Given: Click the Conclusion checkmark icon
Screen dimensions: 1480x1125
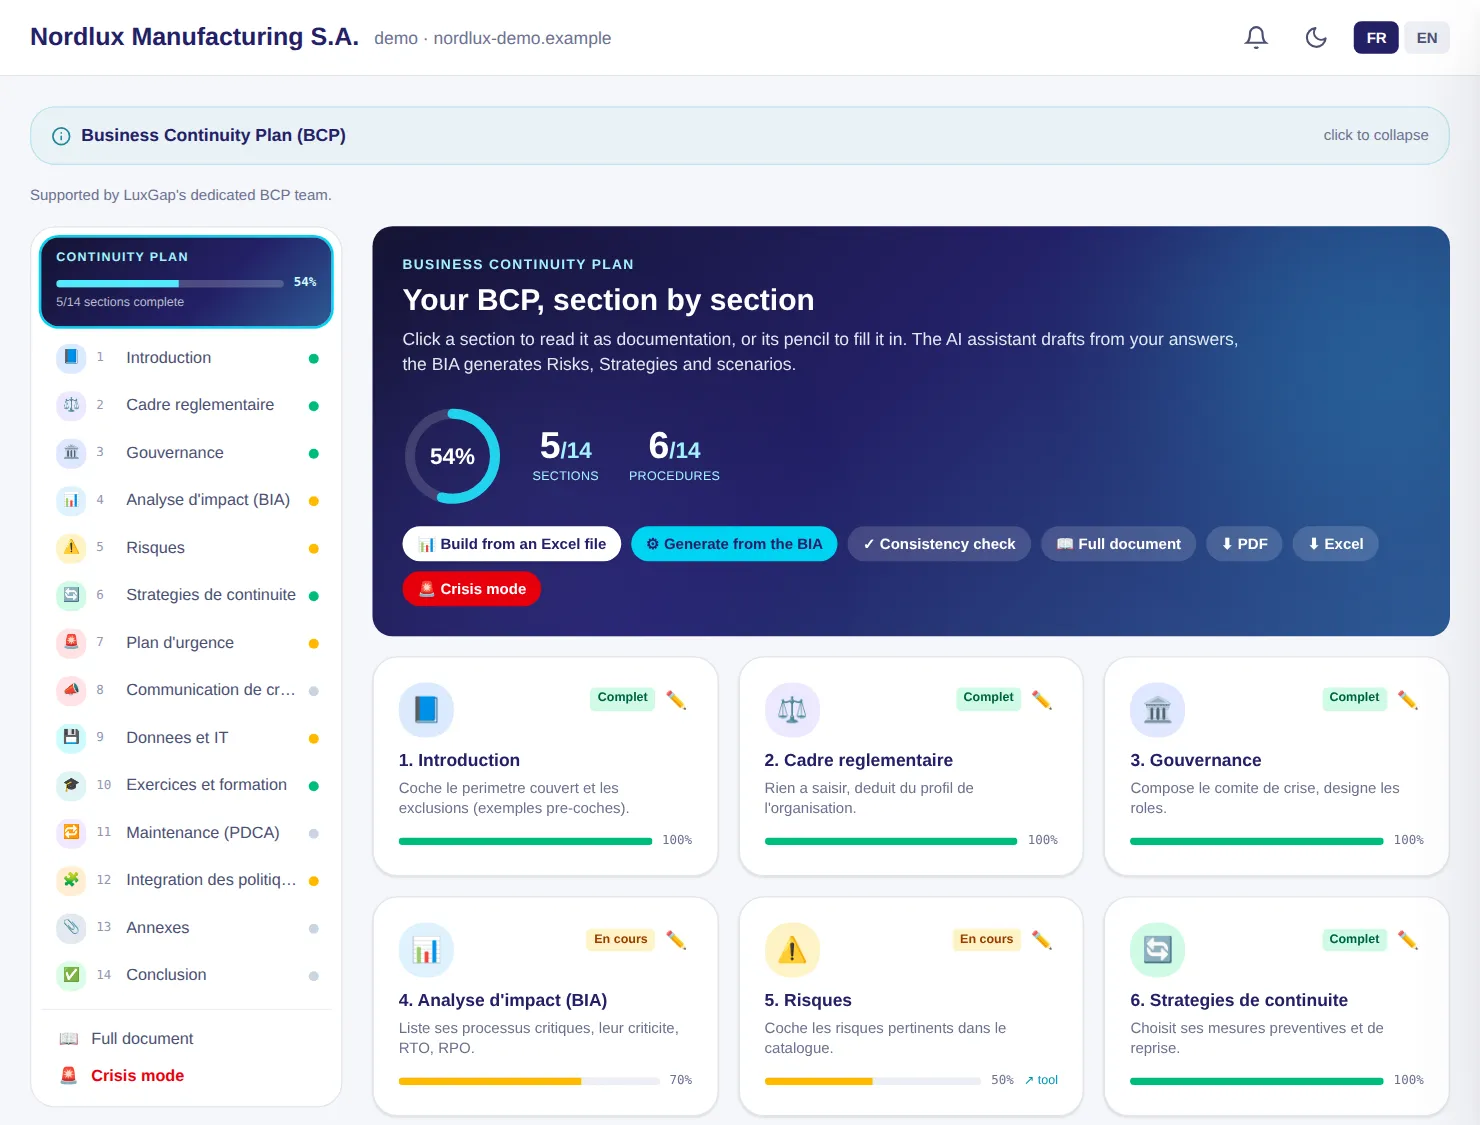Looking at the screenshot, I should pos(71,975).
